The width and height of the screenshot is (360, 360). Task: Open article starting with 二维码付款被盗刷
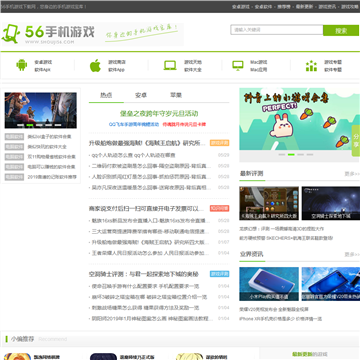(x=151, y=166)
